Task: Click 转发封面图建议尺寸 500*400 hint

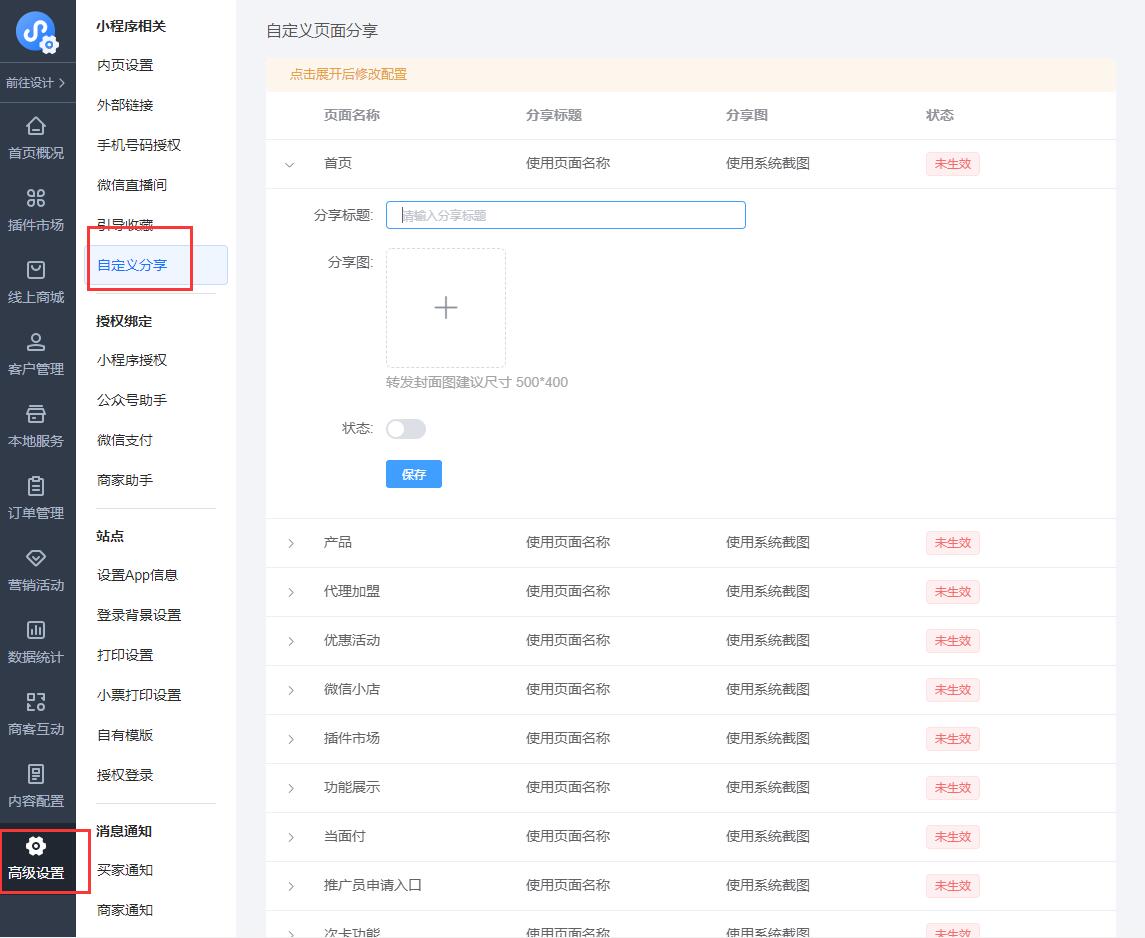Action: click(477, 382)
